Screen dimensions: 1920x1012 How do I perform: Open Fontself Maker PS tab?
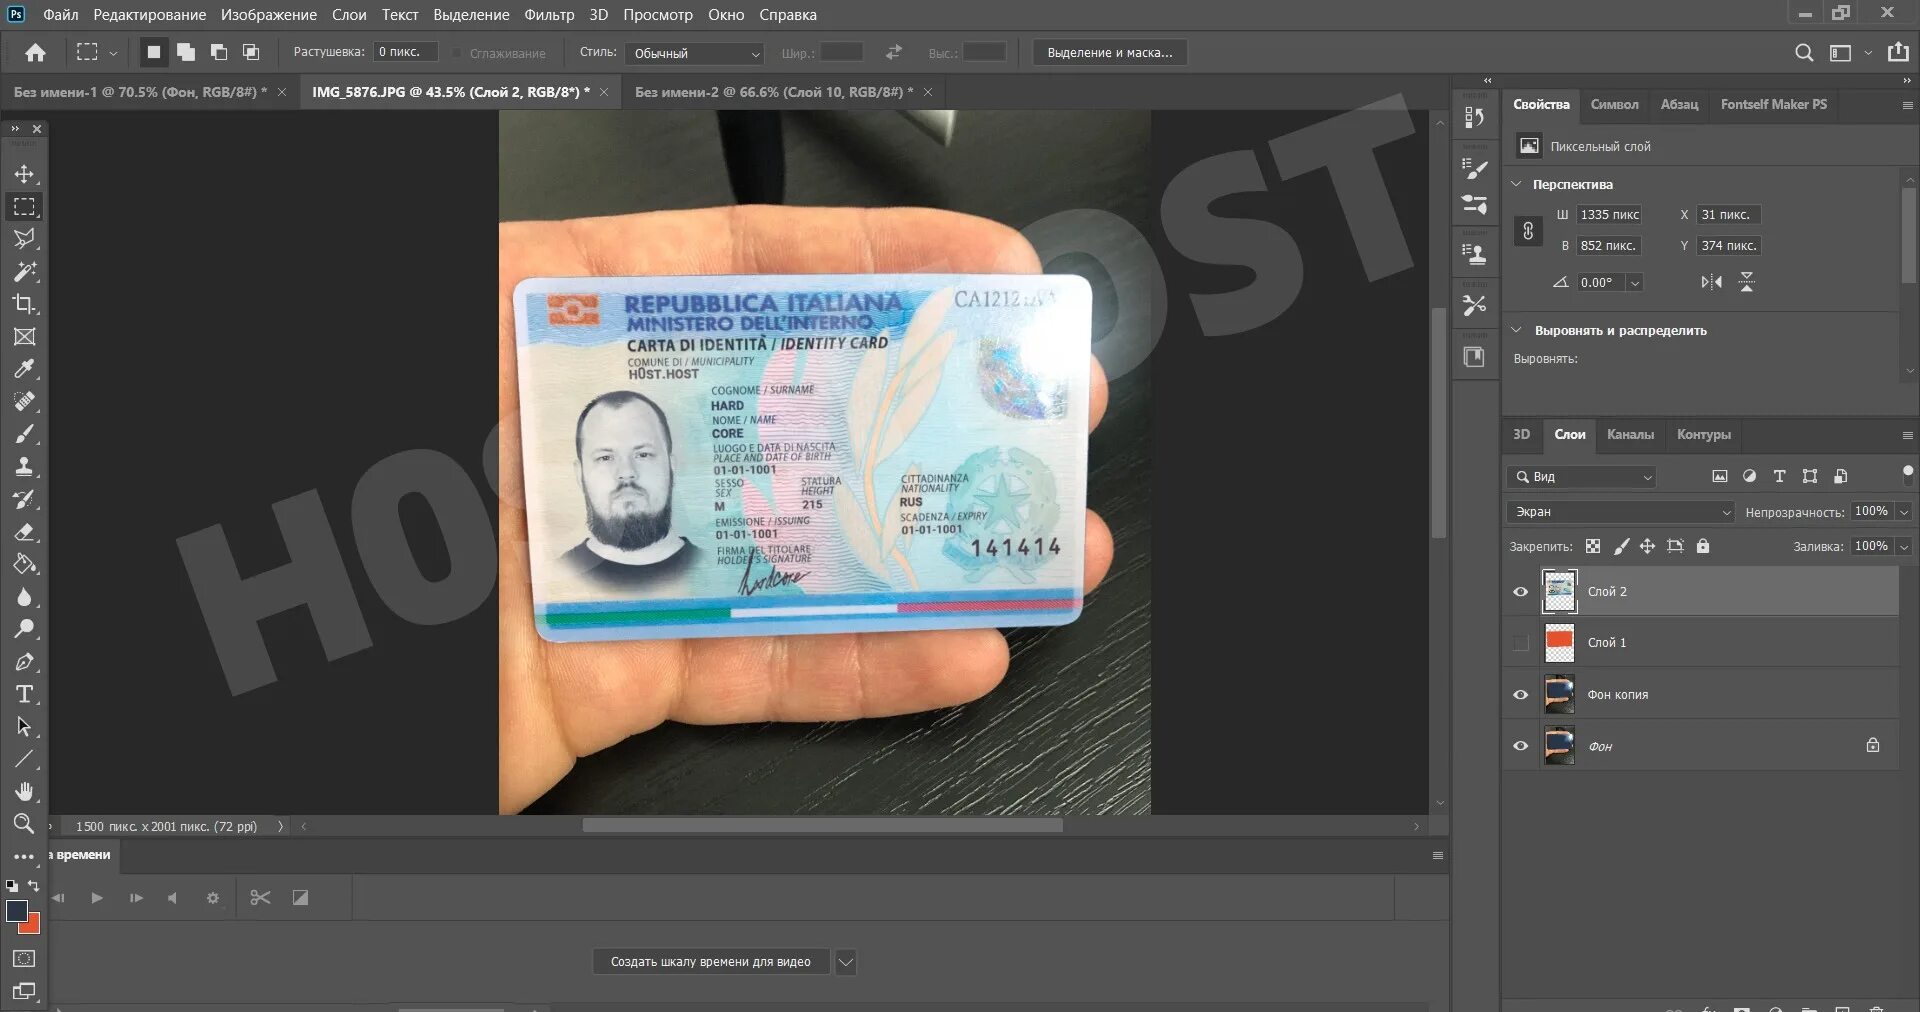tap(1773, 104)
